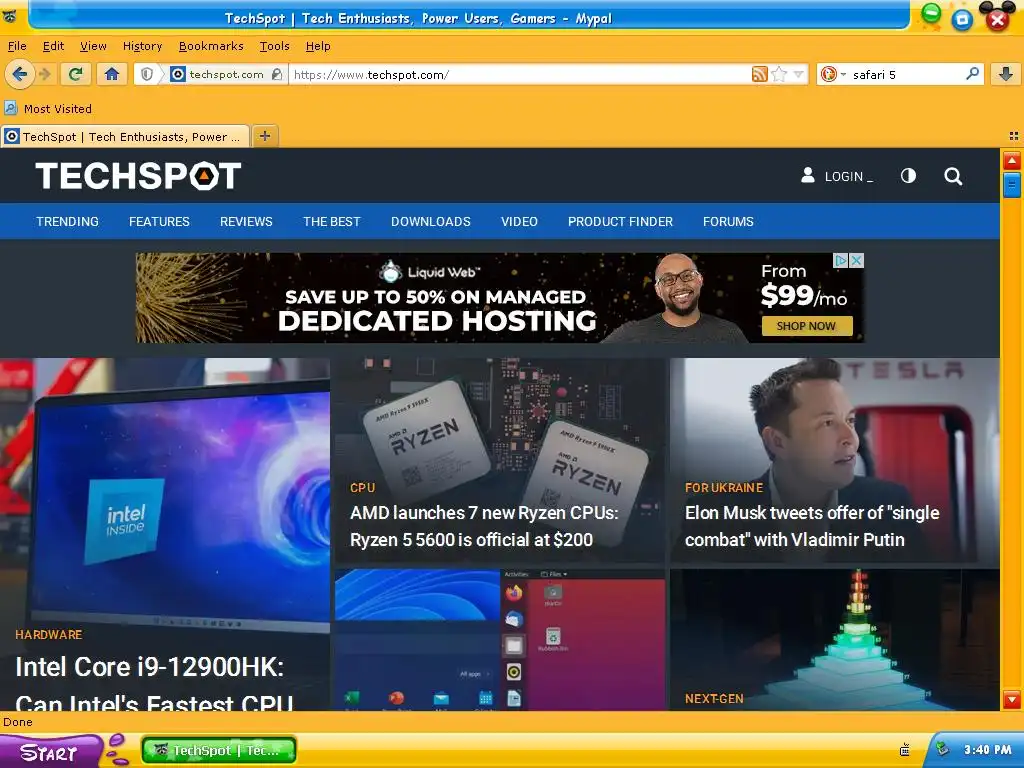Open the TRENDING nav item

67,221
